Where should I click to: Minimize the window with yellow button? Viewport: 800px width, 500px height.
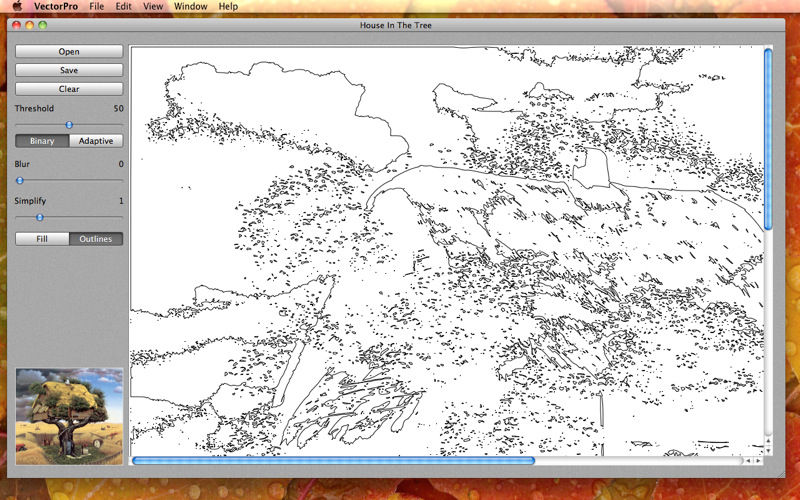30,25
